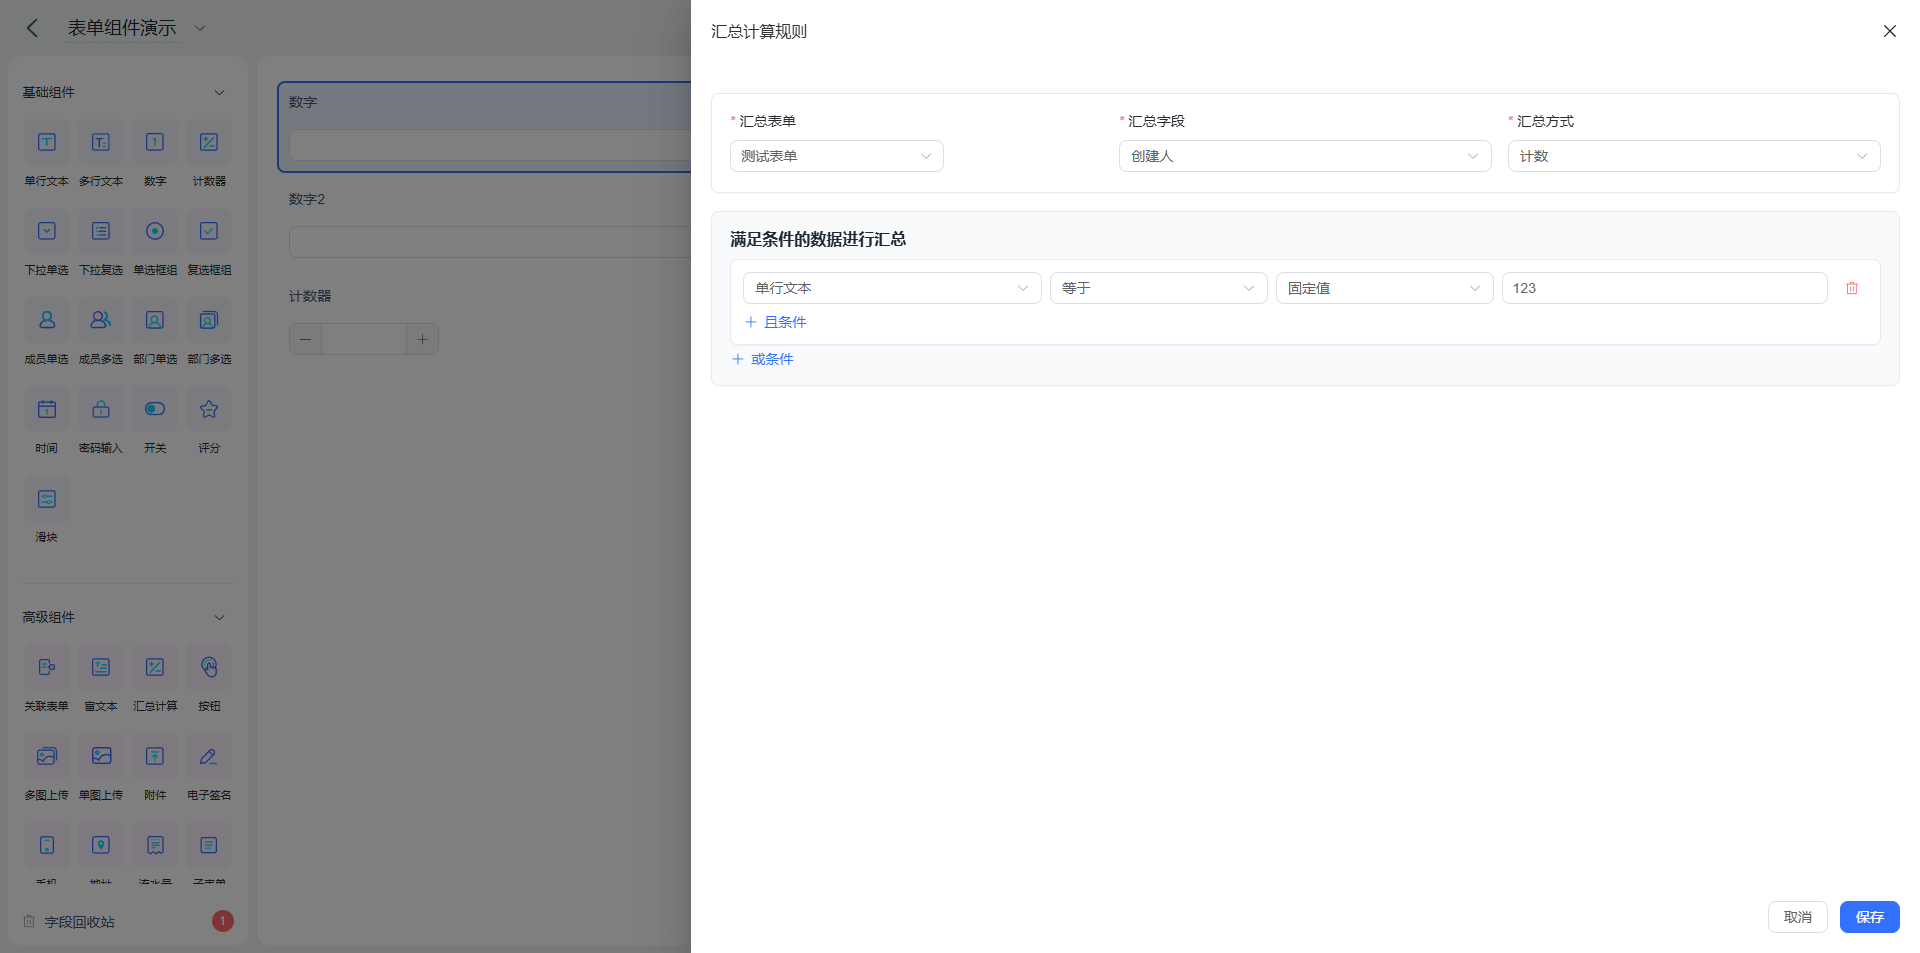Image resolution: width=1920 pixels, height=953 pixels.
Task: Click the 保存 button
Action: [x=1869, y=917]
